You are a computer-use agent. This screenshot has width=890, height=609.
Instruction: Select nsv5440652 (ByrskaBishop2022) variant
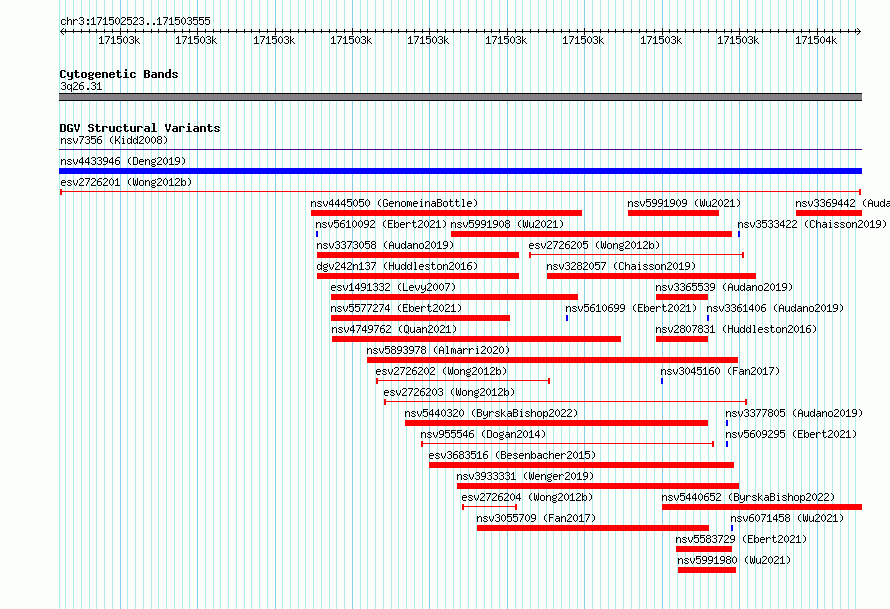[748, 497]
